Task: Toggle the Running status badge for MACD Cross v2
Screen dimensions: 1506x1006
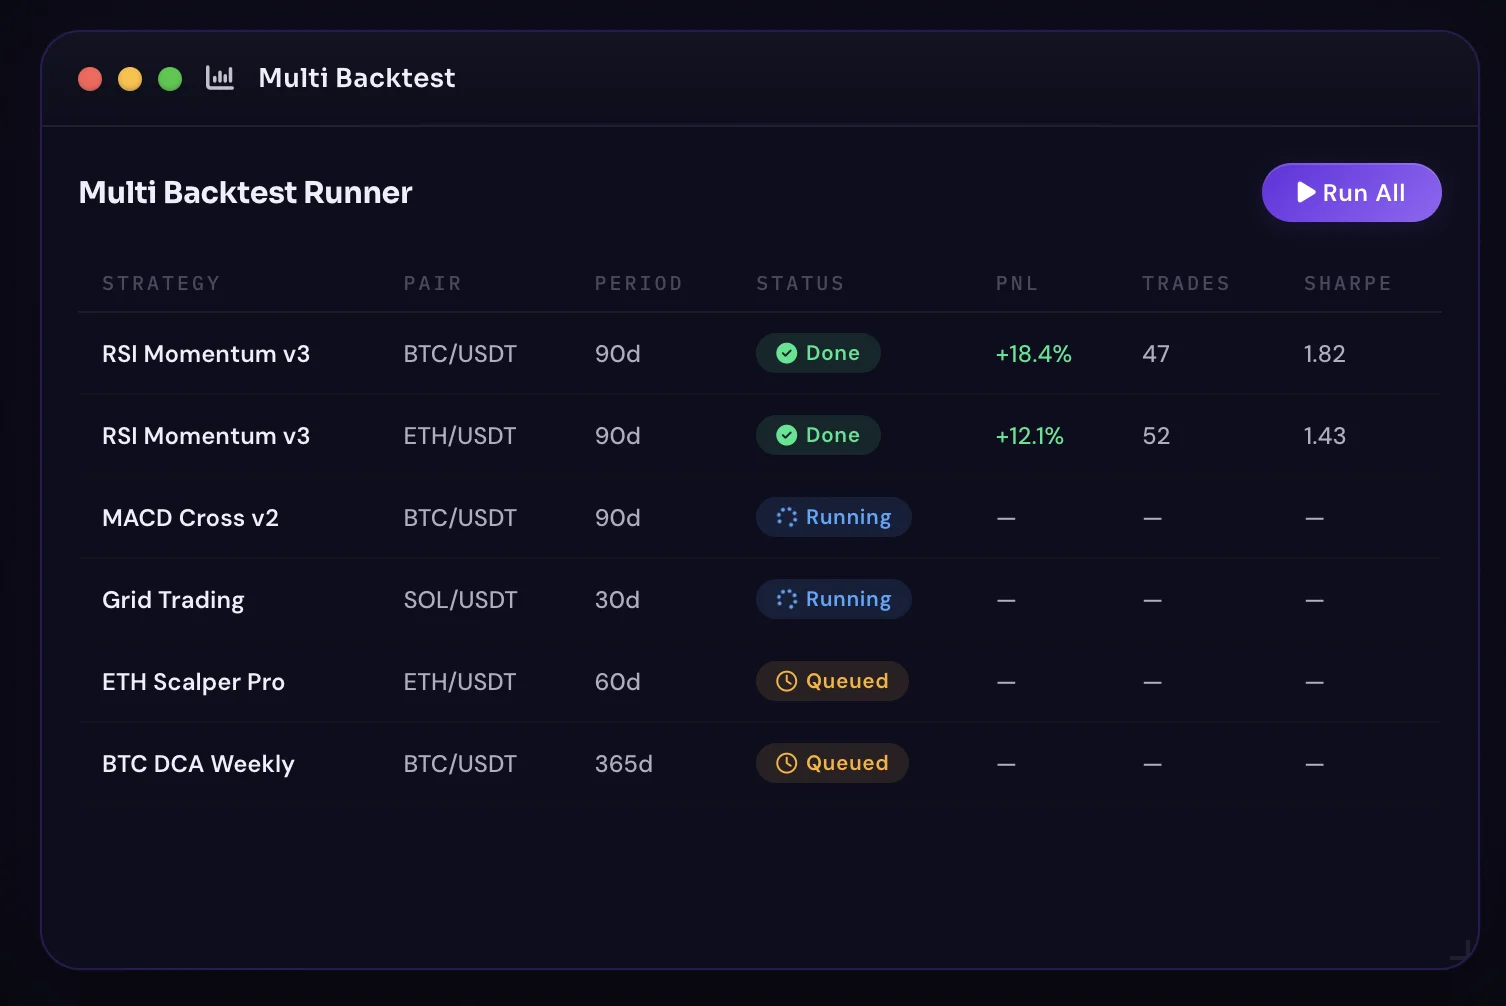Action: [x=833, y=517]
